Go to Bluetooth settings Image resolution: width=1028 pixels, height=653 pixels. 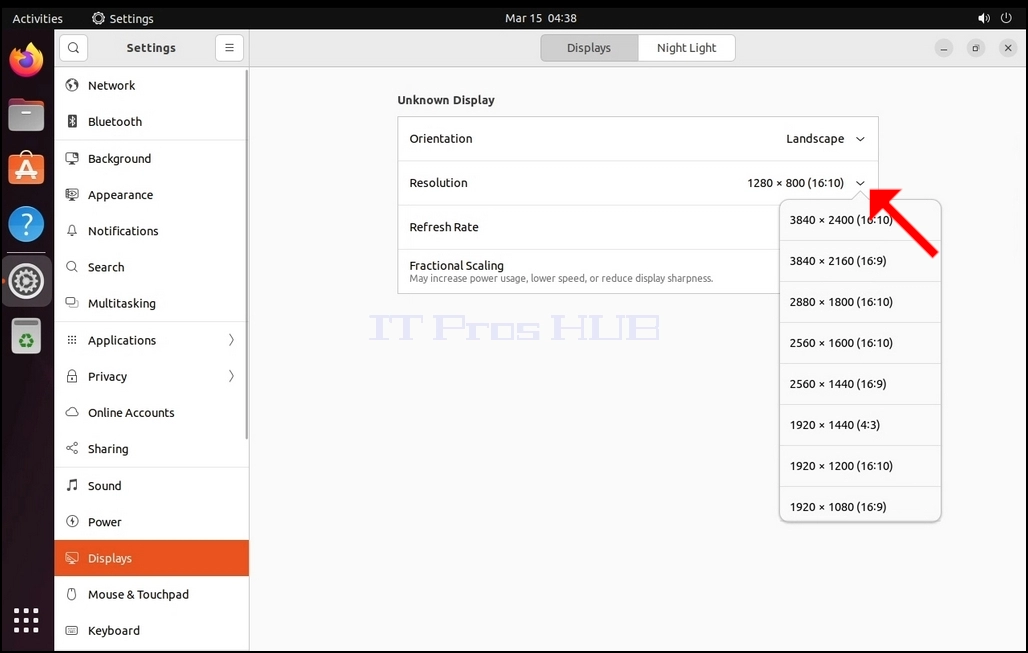coord(151,121)
